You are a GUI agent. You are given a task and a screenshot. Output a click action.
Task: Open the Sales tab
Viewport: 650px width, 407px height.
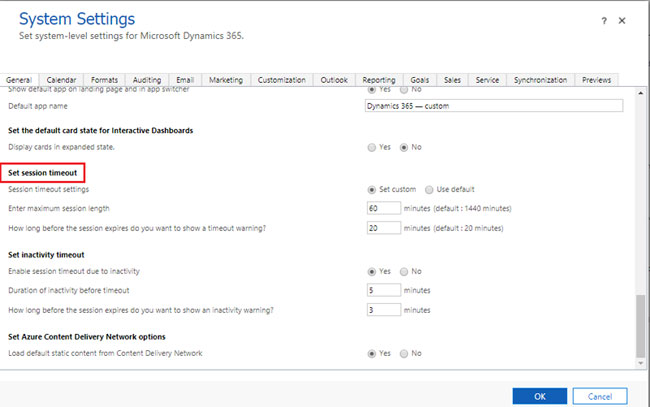click(452, 80)
